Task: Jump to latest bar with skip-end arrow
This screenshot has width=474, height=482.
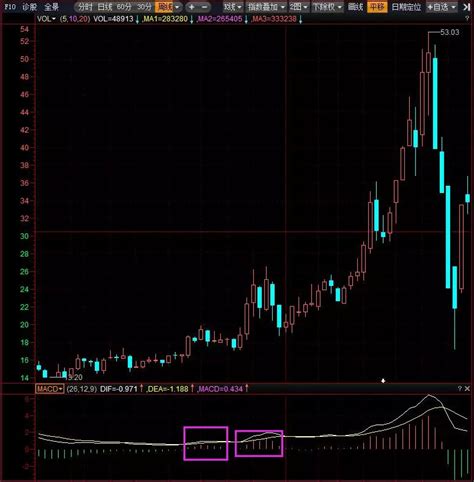Action: tap(467, 7)
